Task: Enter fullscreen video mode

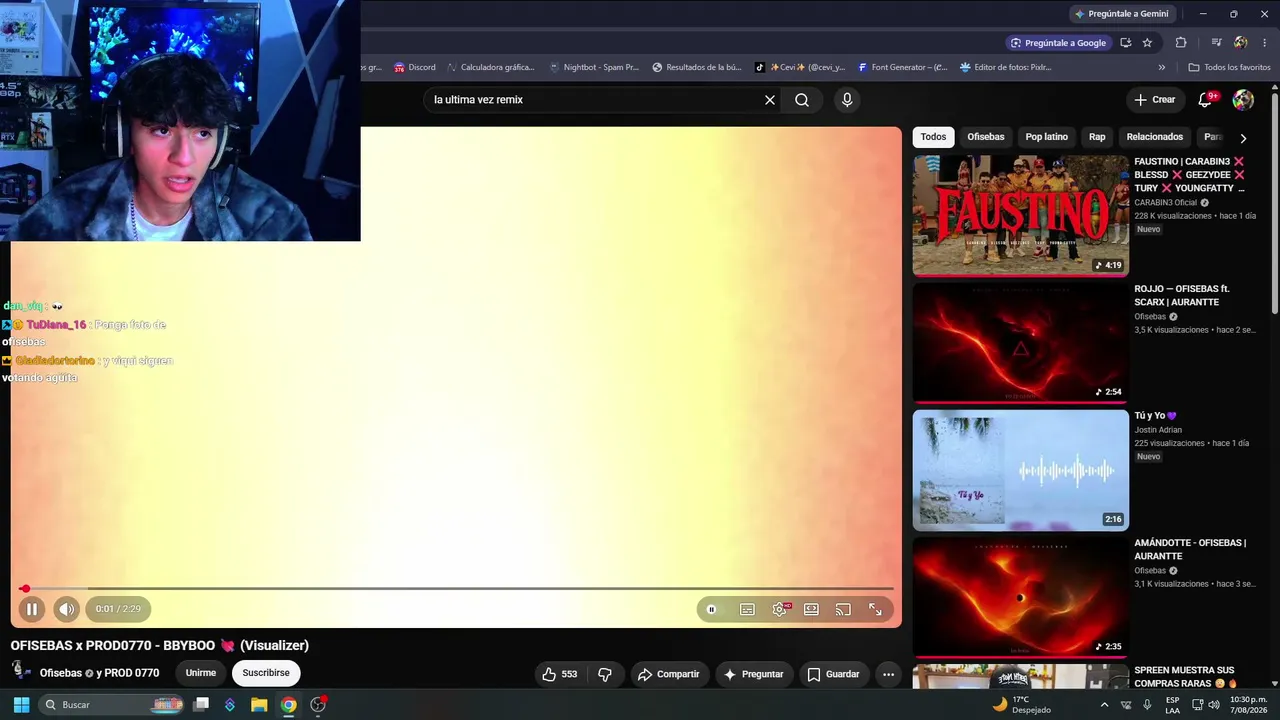Action: pyautogui.click(x=875, y=609)
